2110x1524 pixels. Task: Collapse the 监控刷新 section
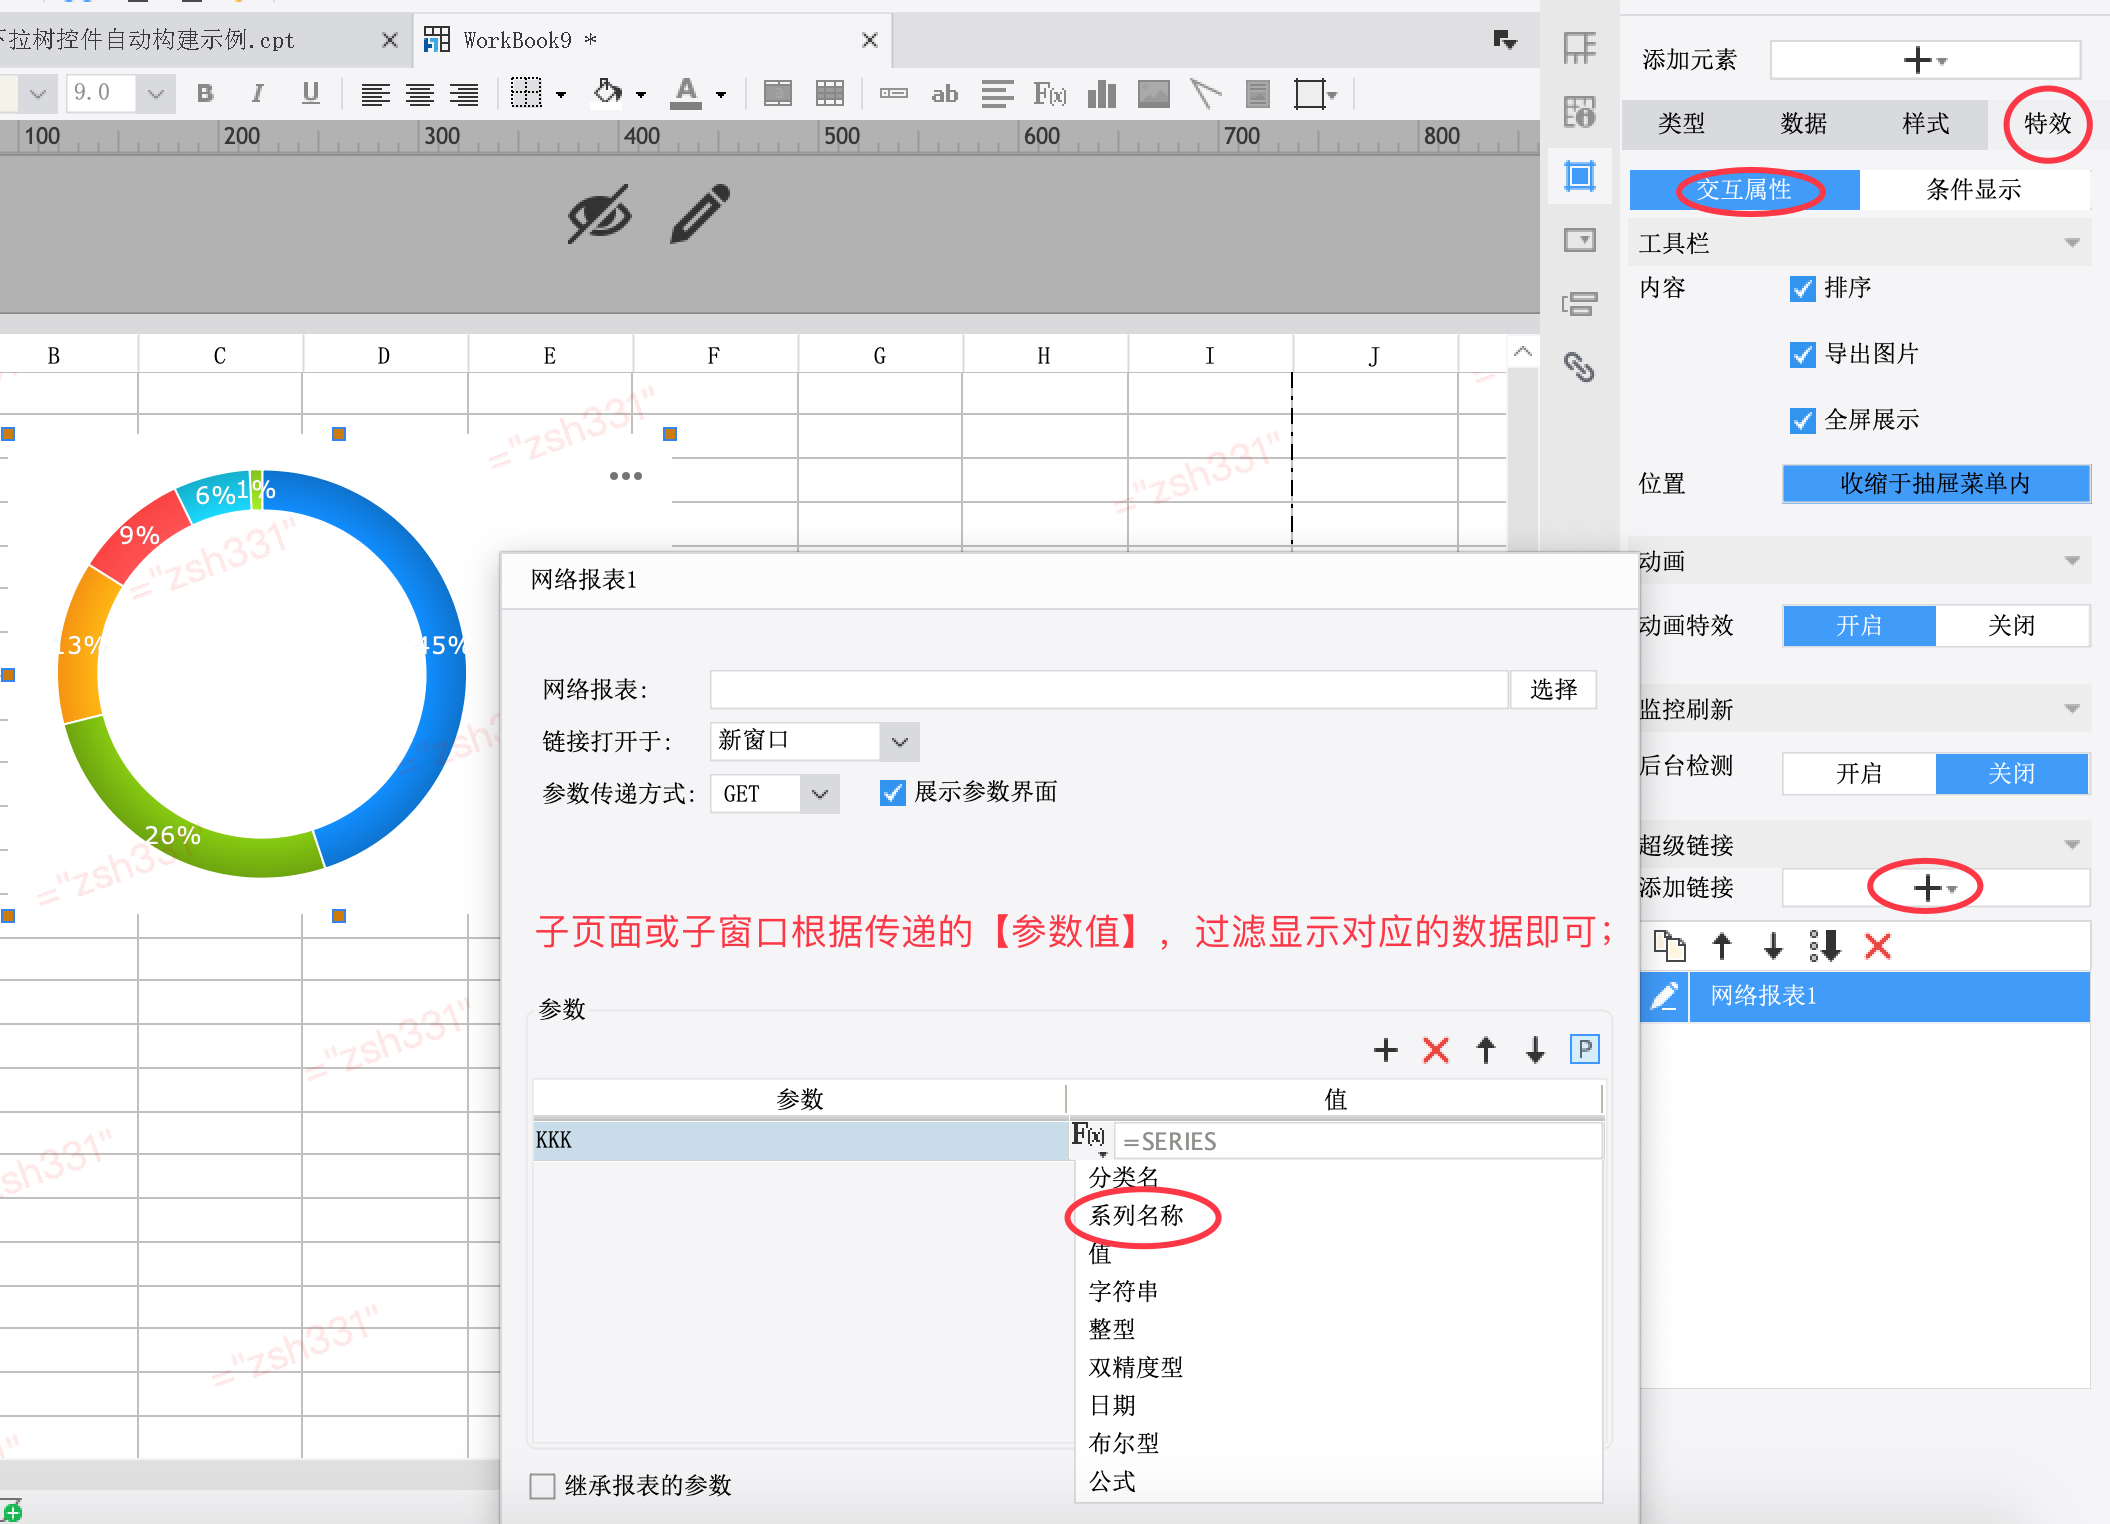click(2072, 709)
